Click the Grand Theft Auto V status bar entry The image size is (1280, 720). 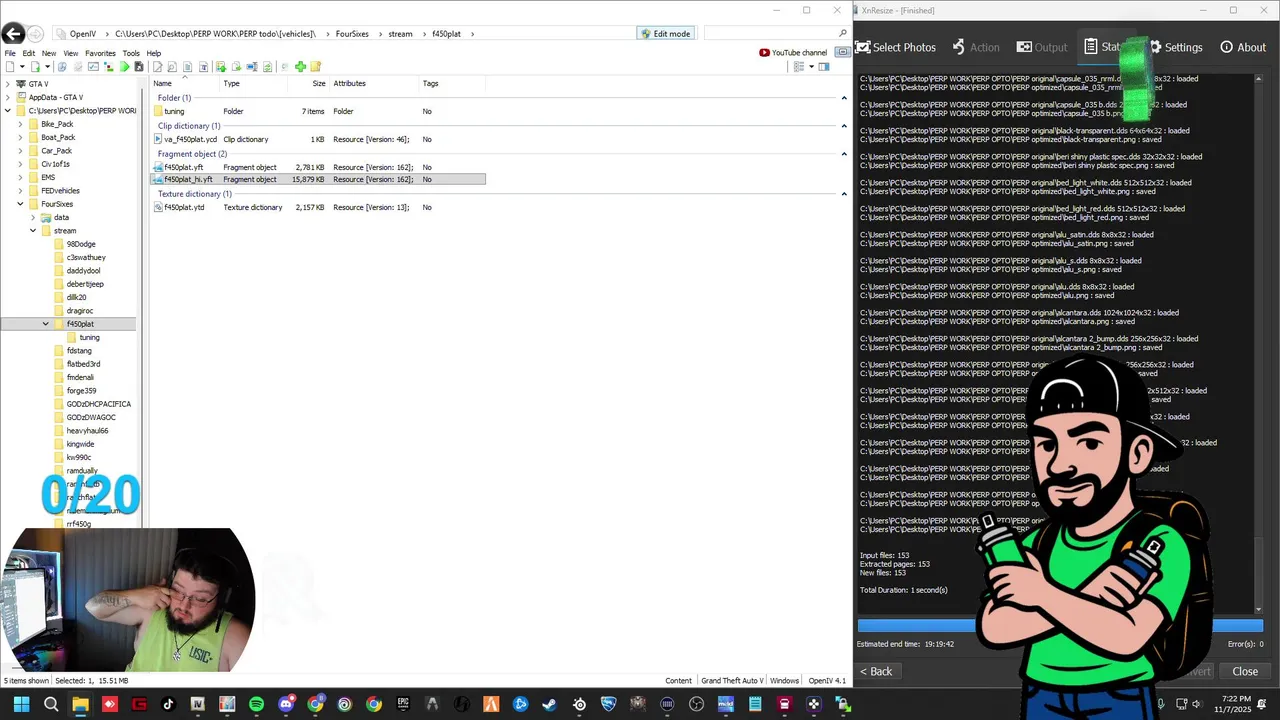(x=732, y=681)
